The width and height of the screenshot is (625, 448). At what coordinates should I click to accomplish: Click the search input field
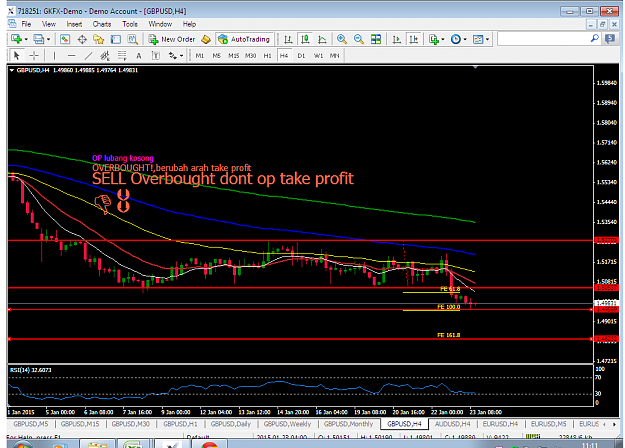[x=543, y=39]
